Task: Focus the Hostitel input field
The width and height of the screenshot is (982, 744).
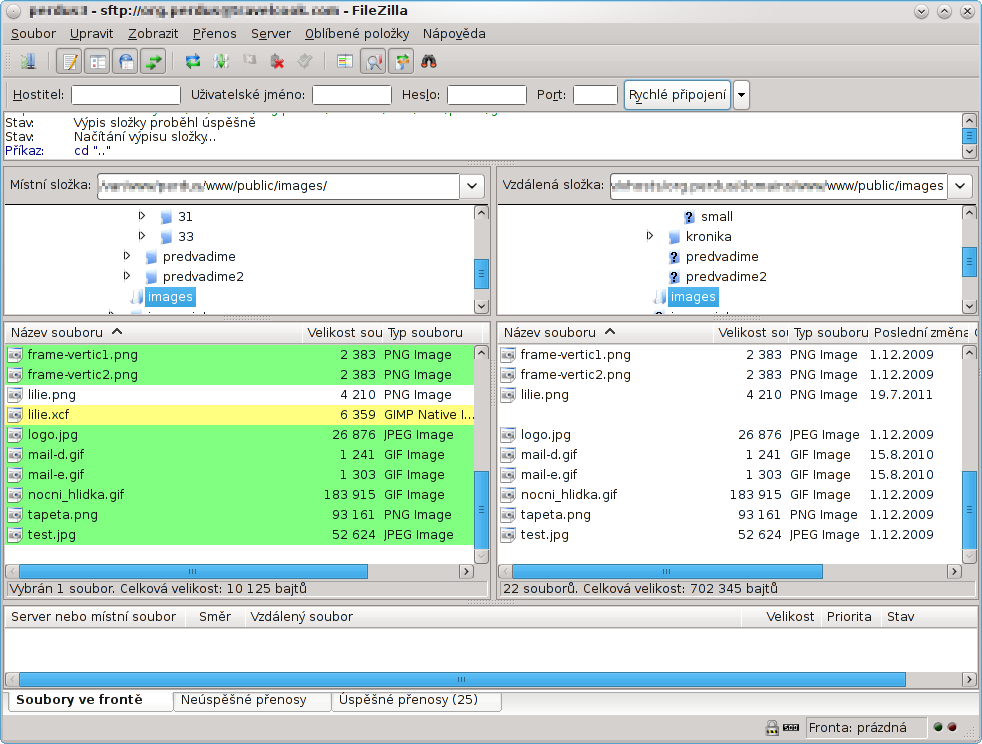Action: pyautogui.click(x=126, y=95)
